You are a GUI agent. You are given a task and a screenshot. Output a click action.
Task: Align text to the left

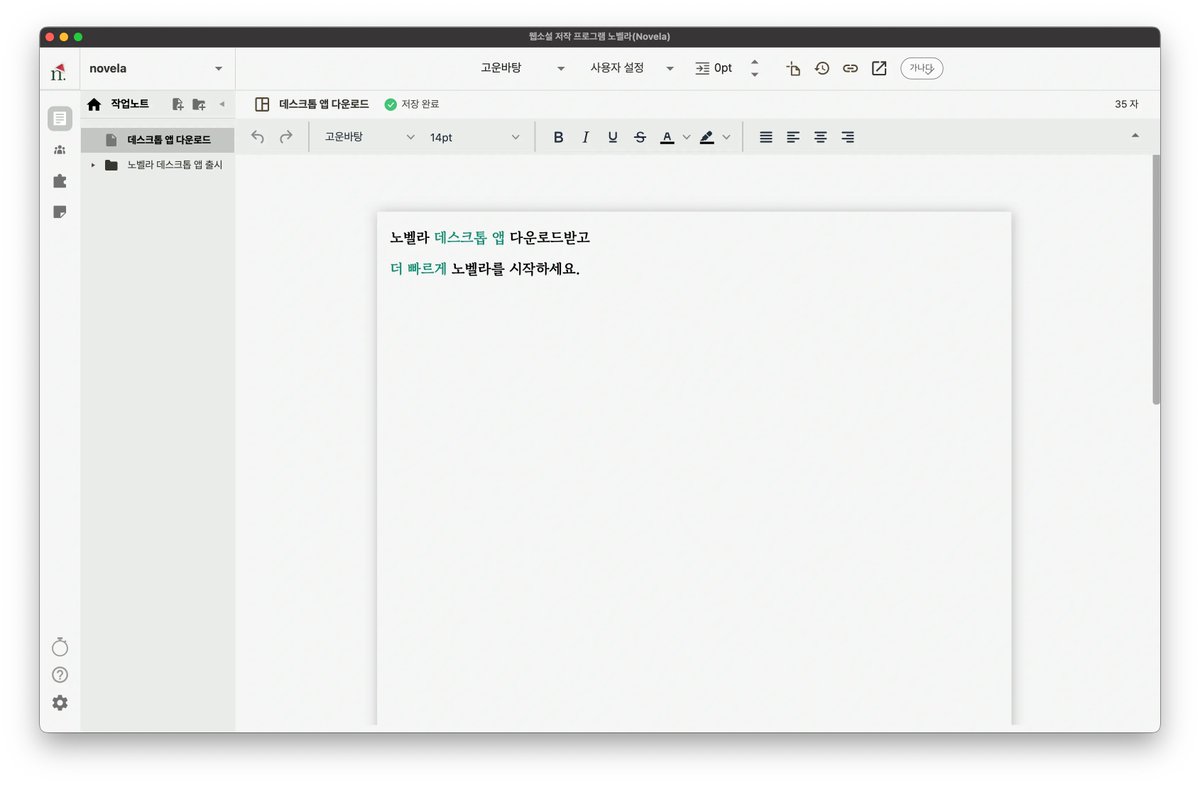point(793,137)
